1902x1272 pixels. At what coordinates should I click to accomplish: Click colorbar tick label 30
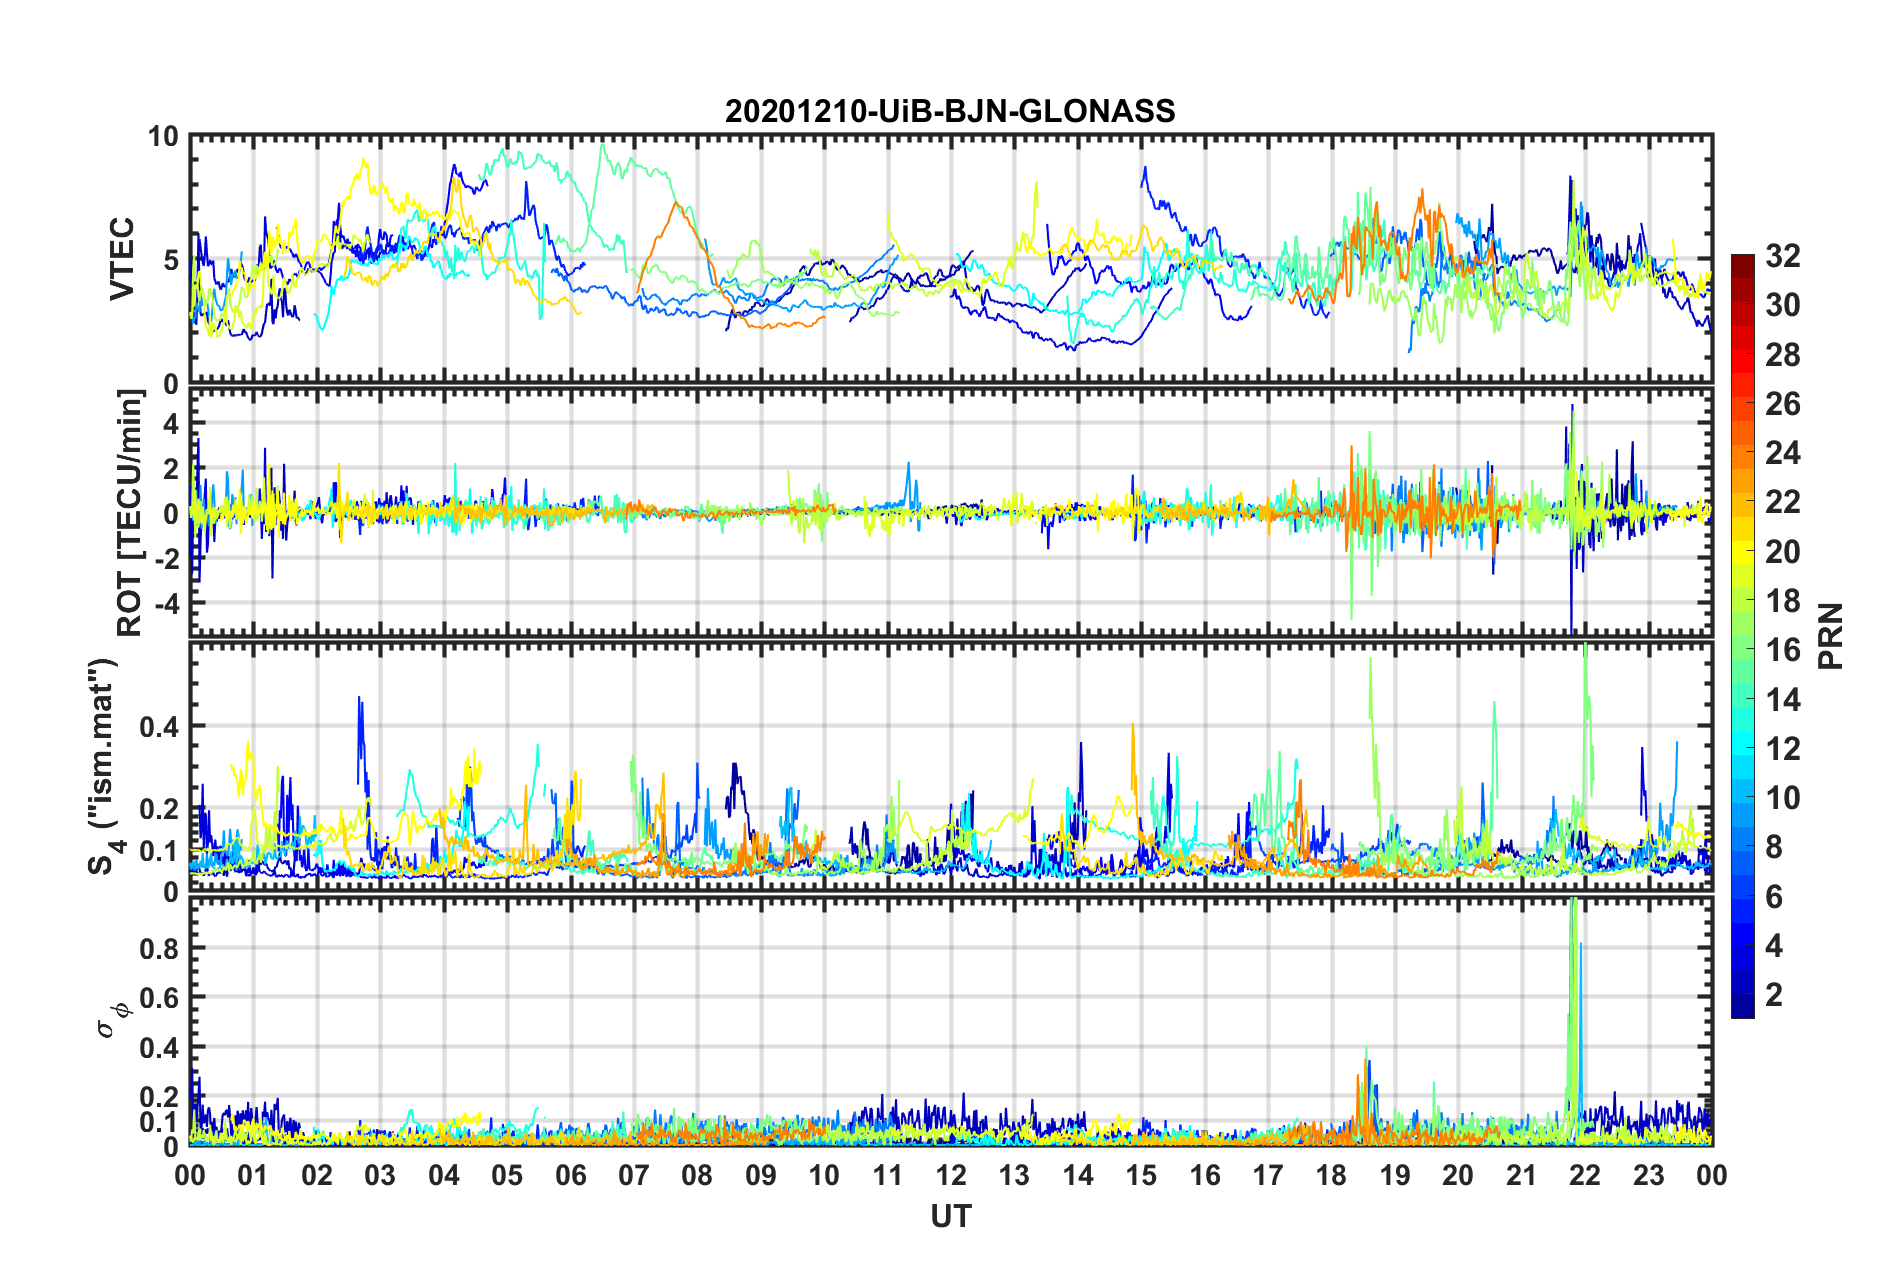click(1783, 305)
